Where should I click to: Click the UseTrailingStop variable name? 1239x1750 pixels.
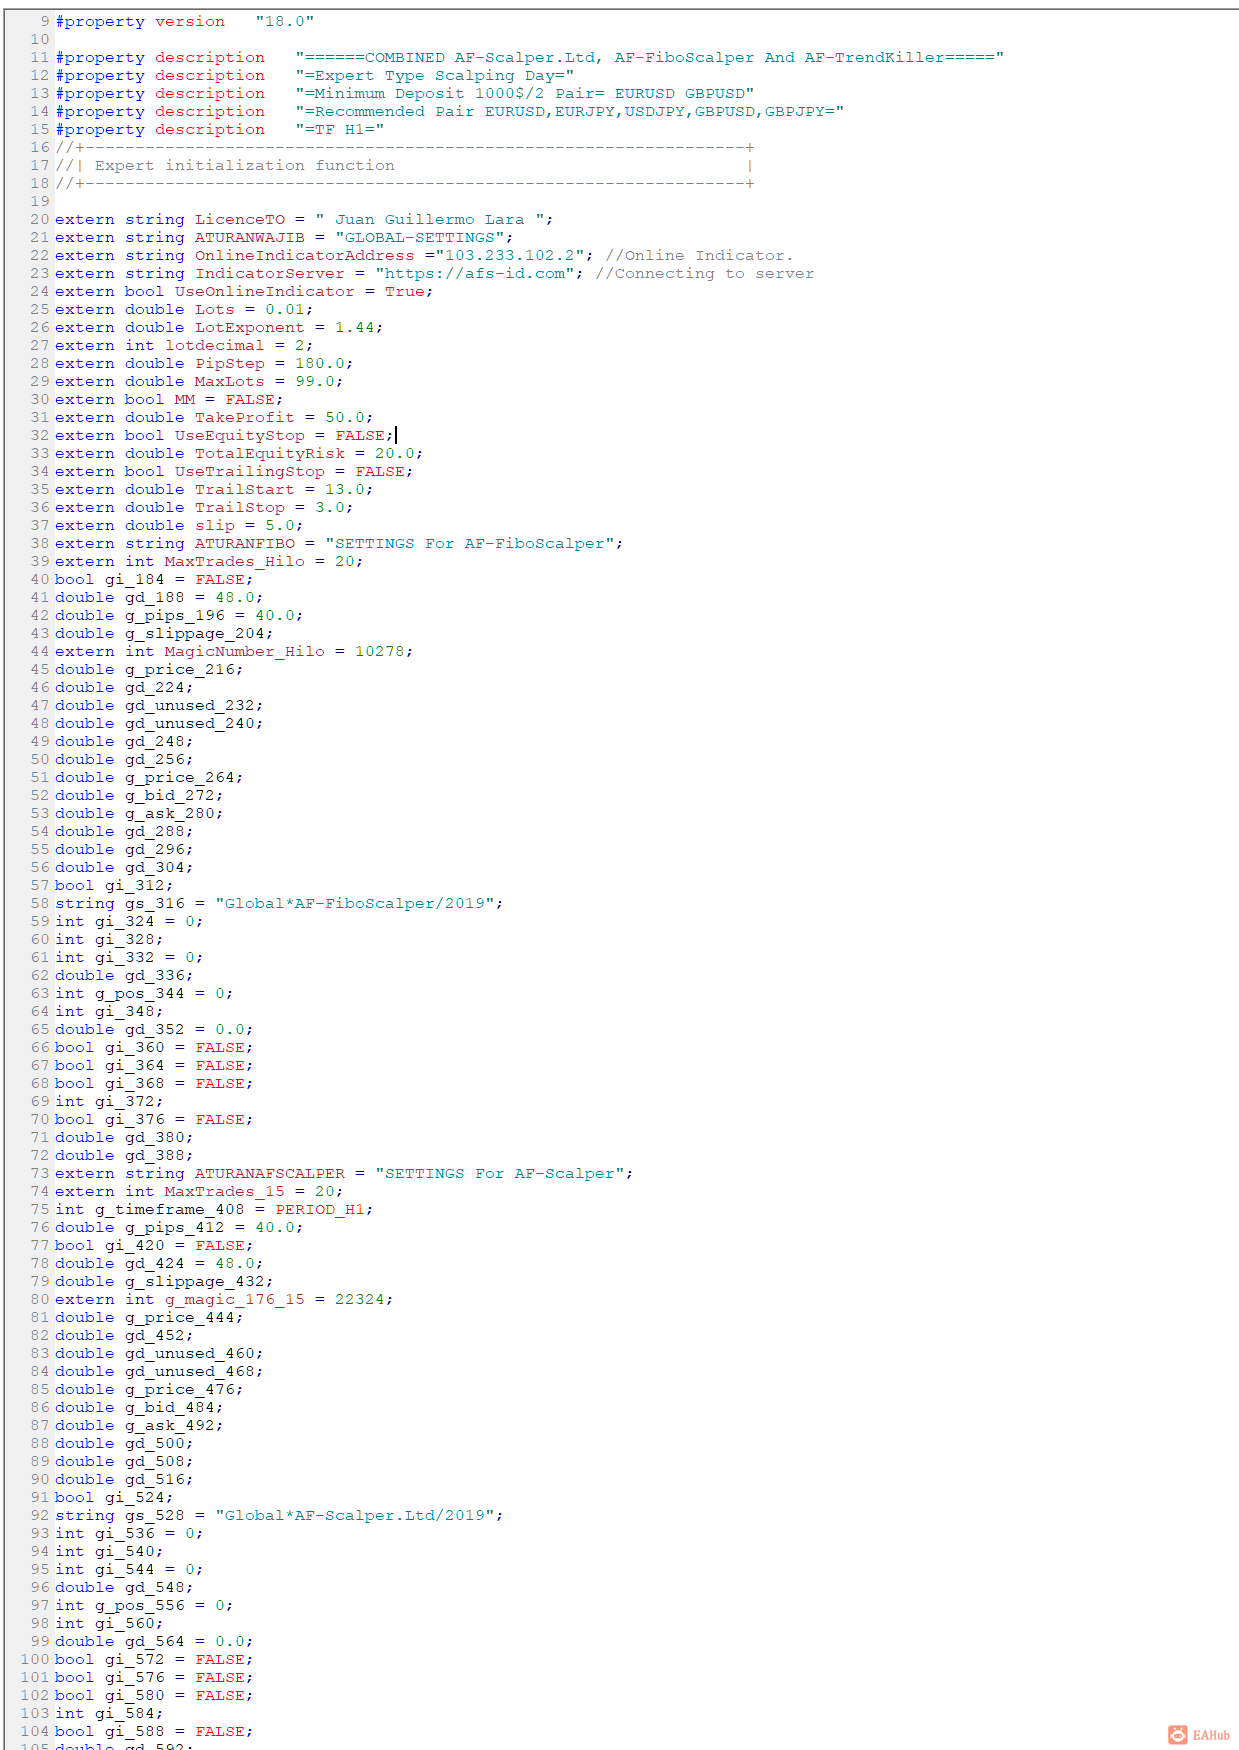point(249,471)
